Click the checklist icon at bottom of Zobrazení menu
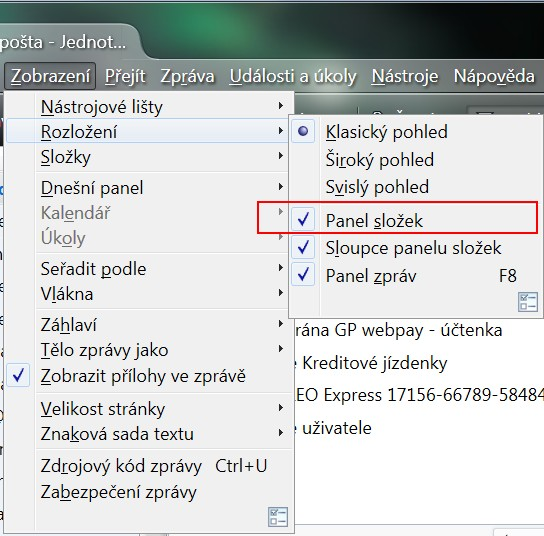Image resolution: width=544 pixels, height=536 pixels. tap(278, 517)
